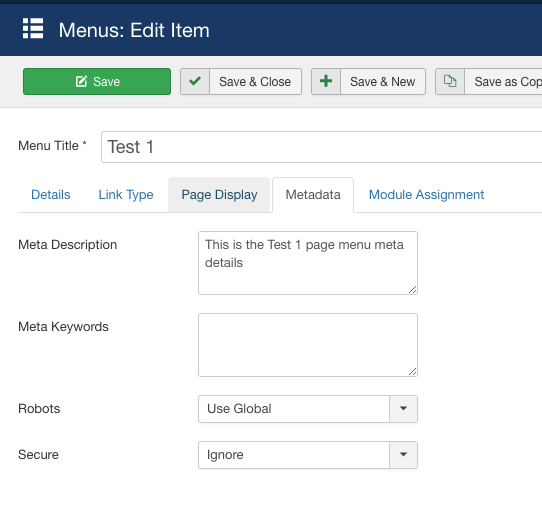Click the green checkmark icon beside Save & Close
542x515 pixels.
195,82
